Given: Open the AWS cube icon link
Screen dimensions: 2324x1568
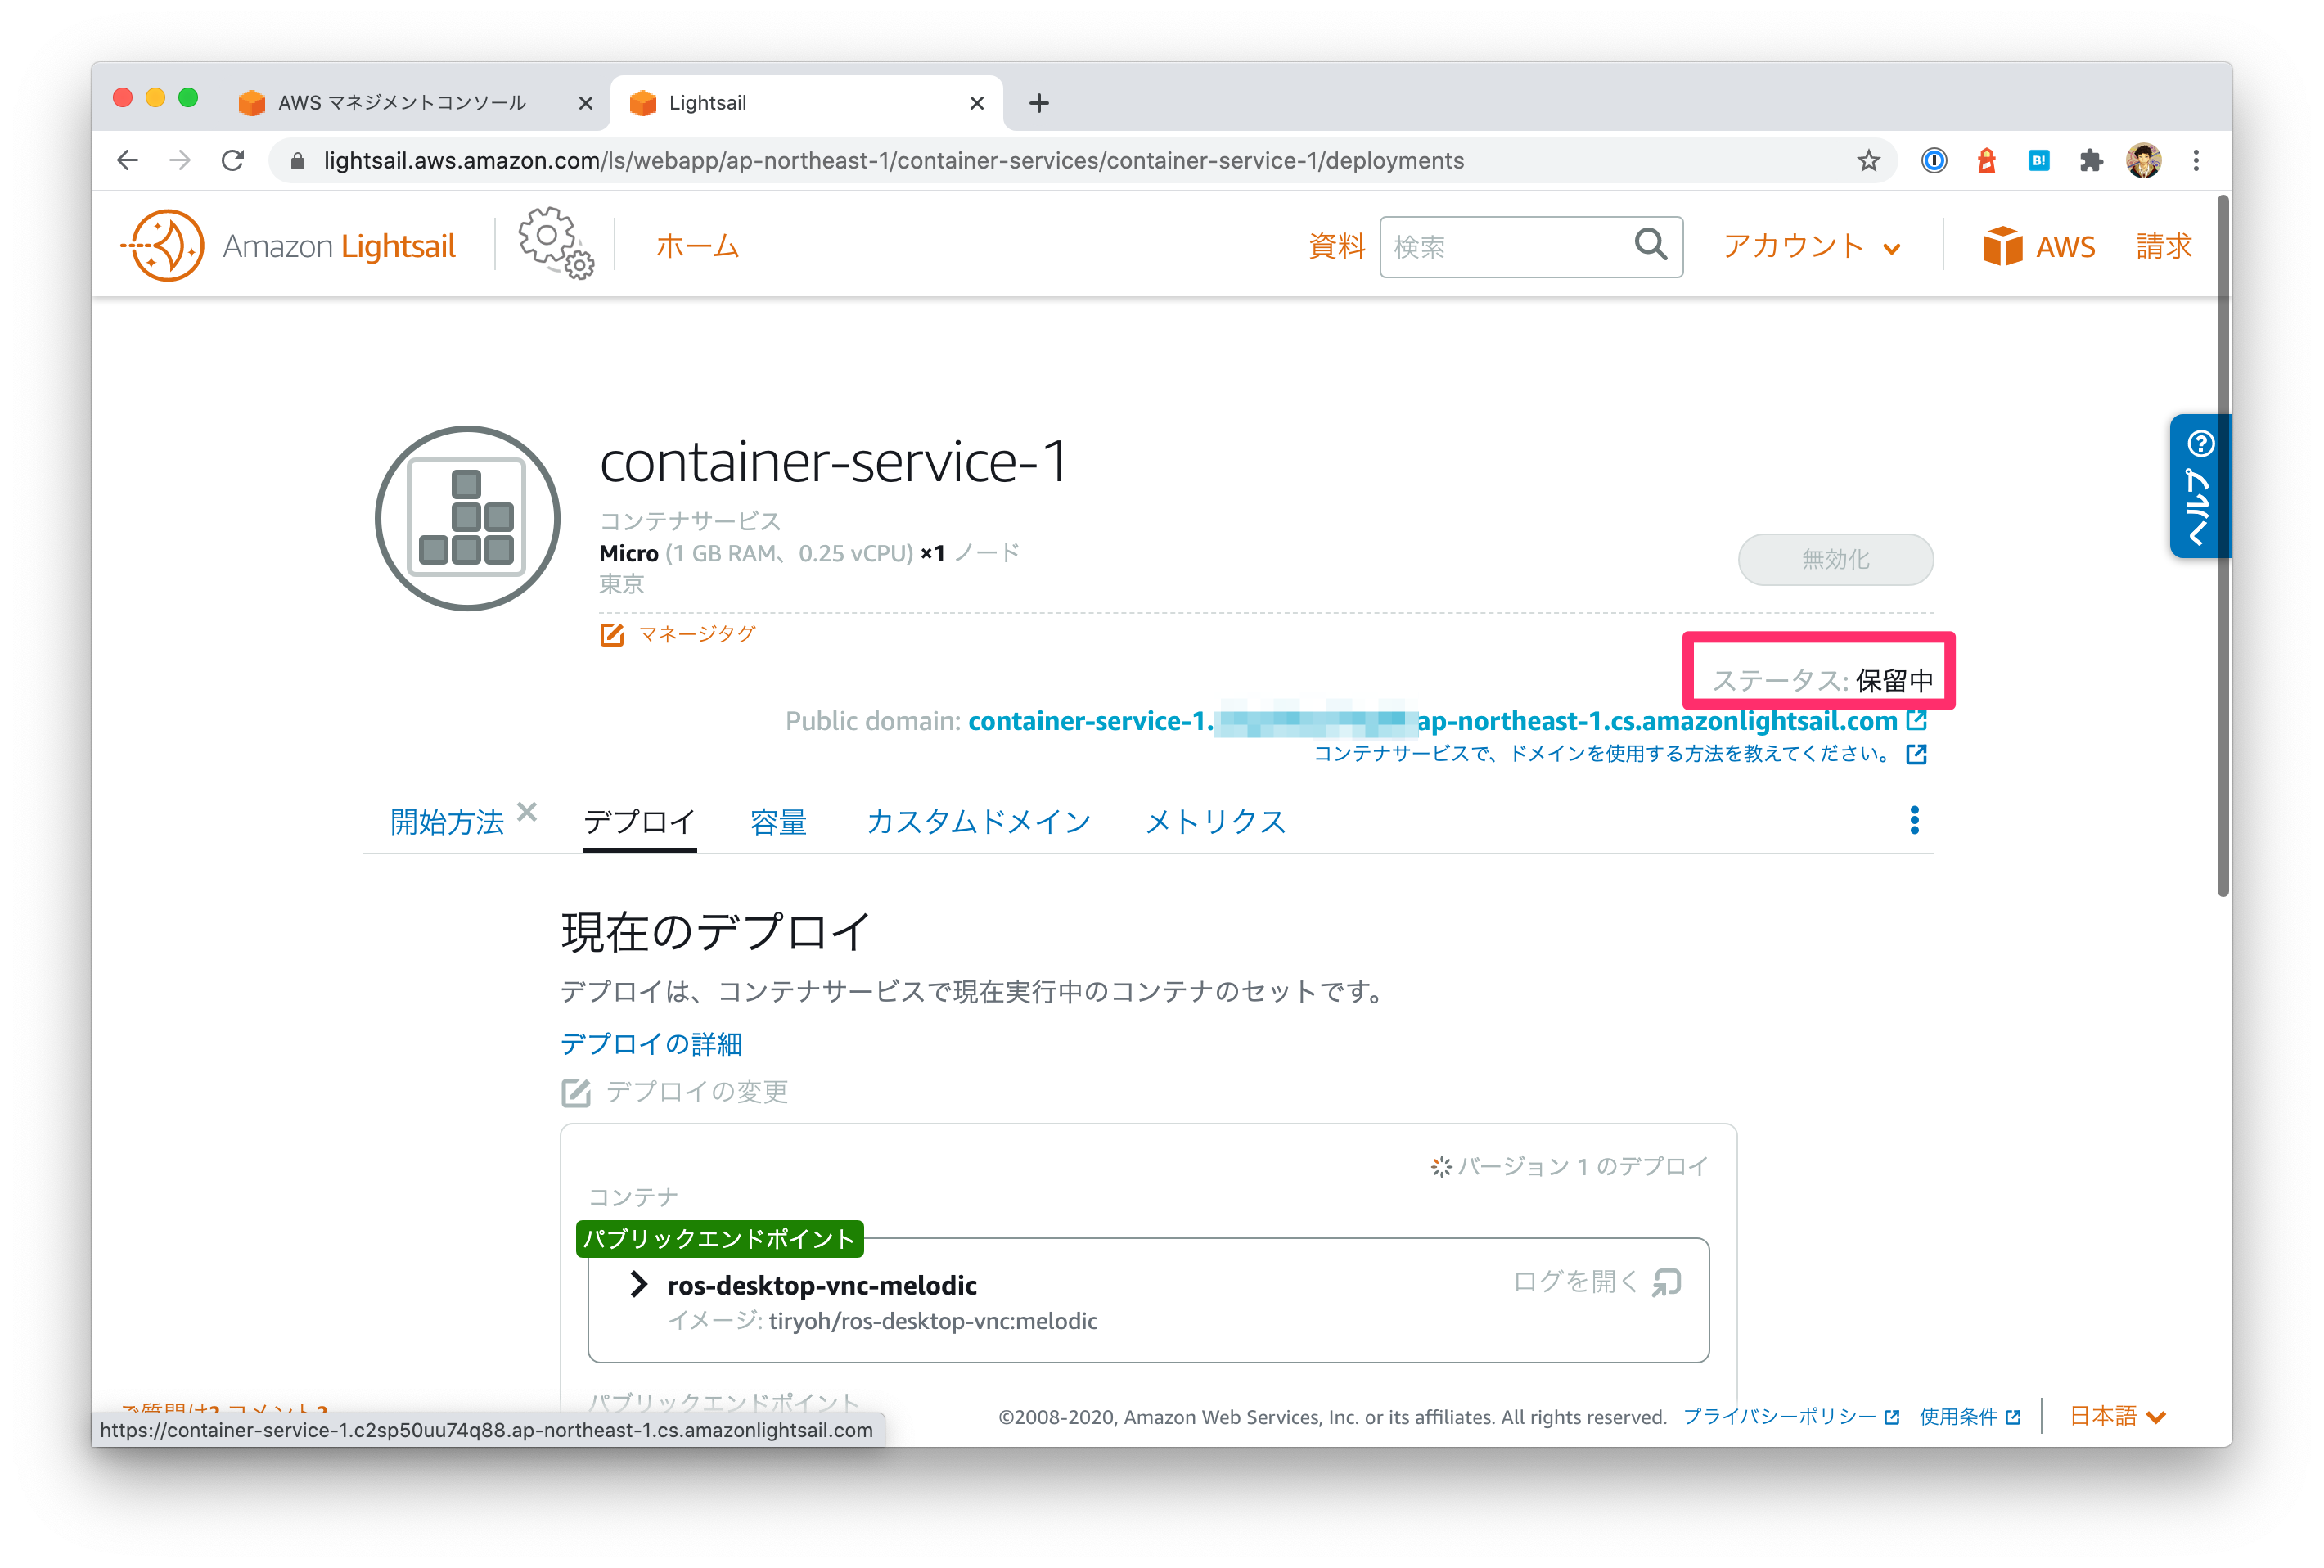Looking at the screenshot, I should 2002,246.
